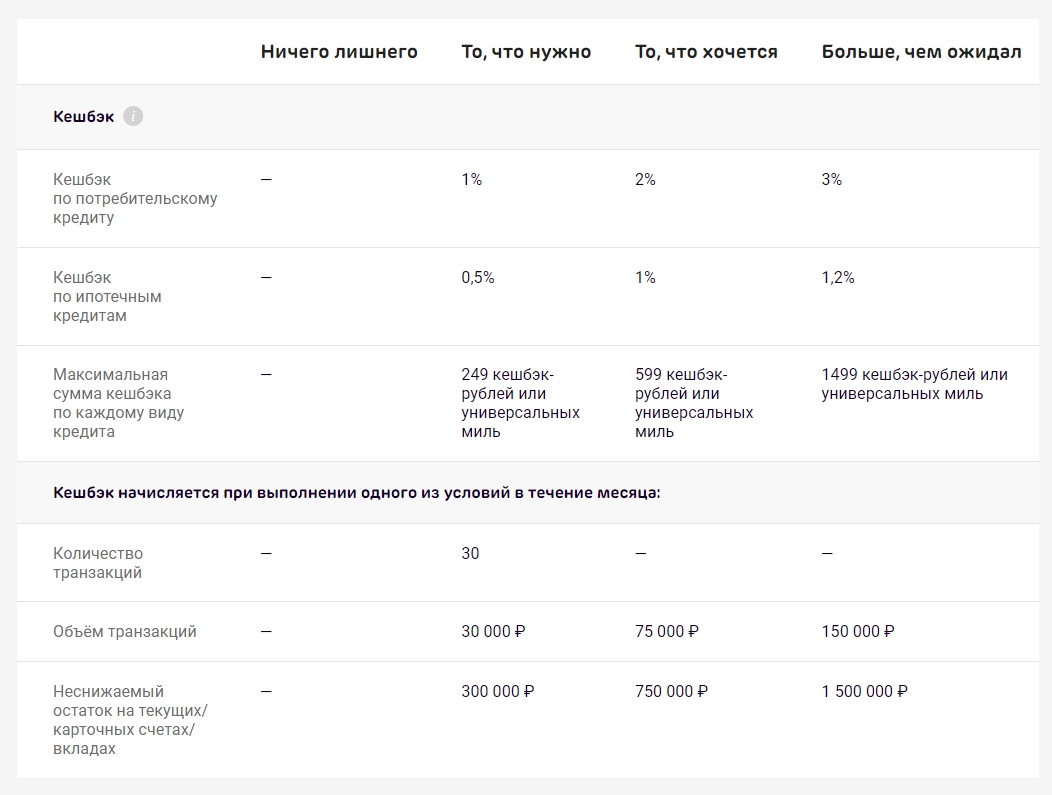Viewport: 1052px width, 795px height.
Task: Click the "То, что хочется" column header
Action: click(x=706, y=52)
